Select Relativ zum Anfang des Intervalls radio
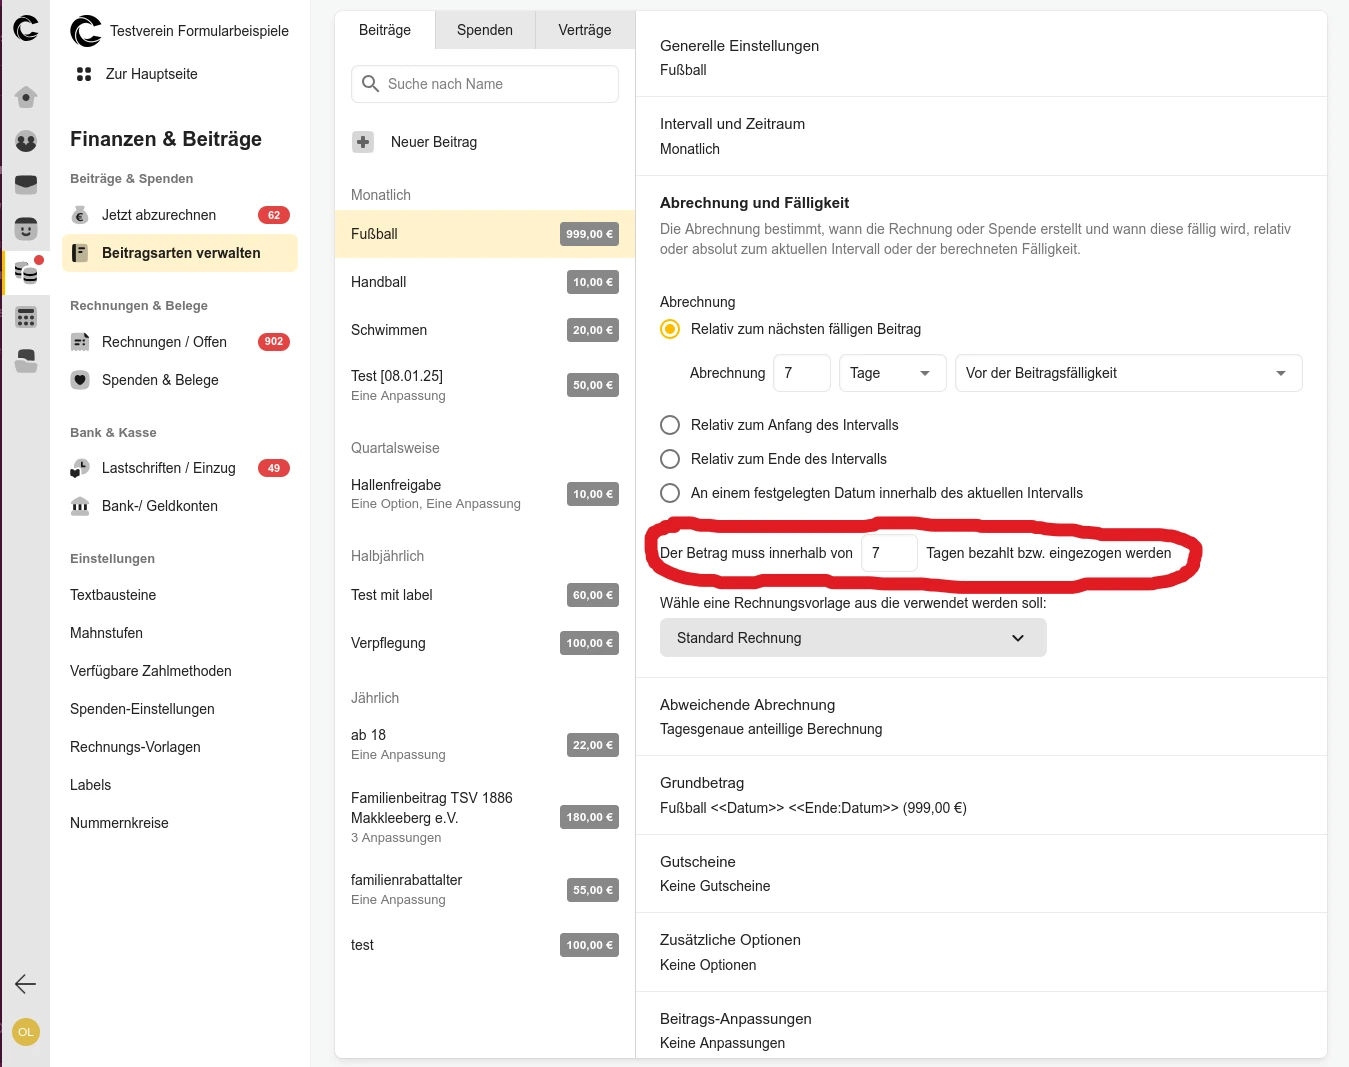This screenshot has height=1067, width=1349. click(x=670, y=425)
